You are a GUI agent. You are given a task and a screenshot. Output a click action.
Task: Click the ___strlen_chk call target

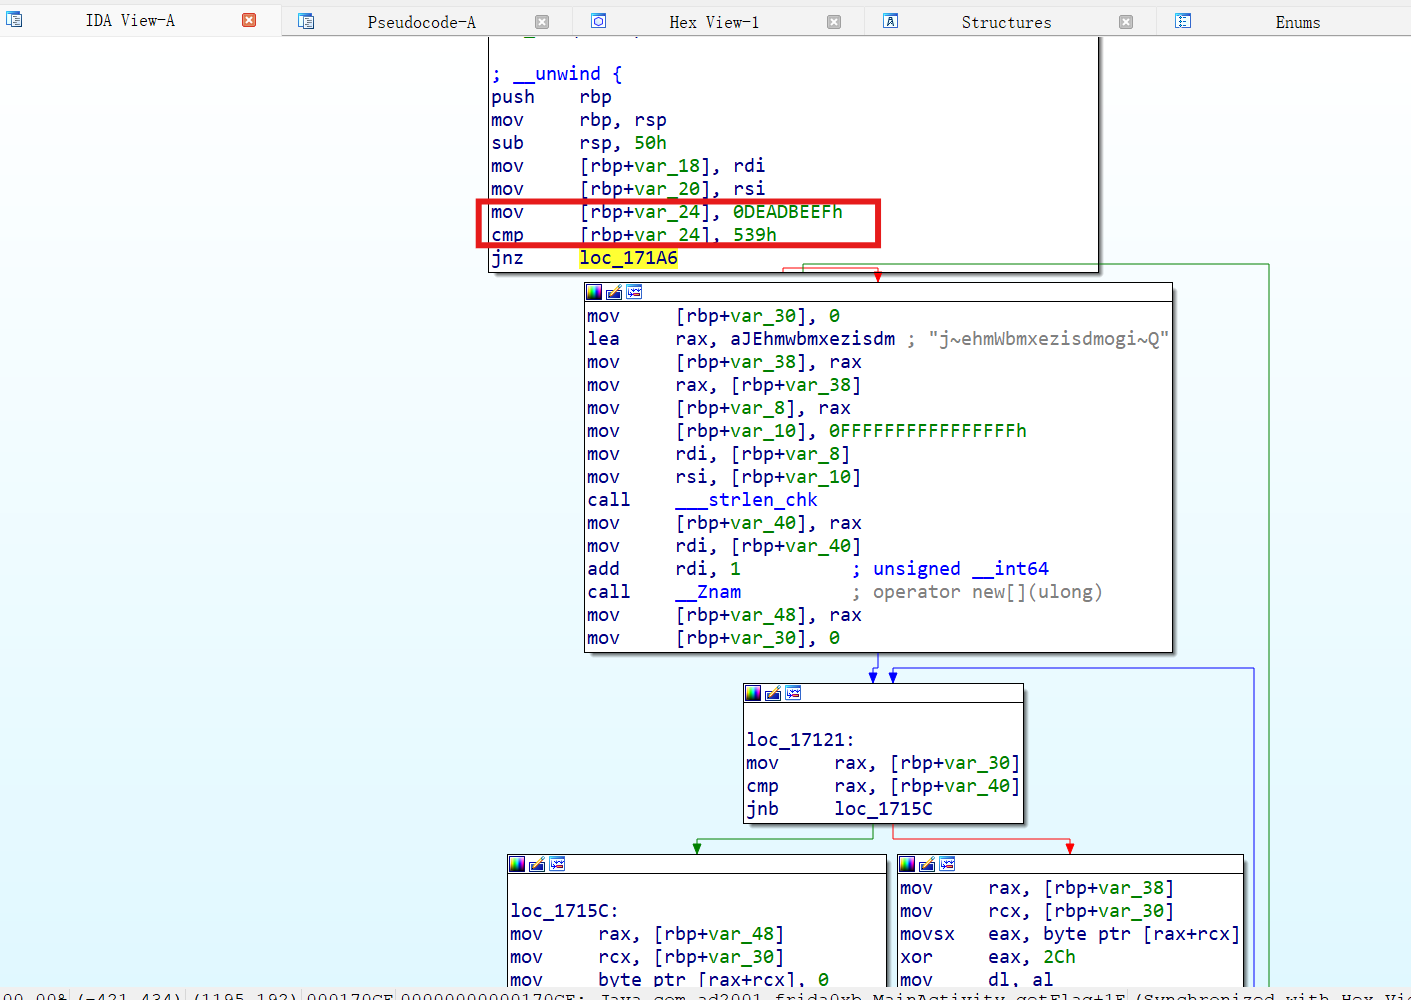(746, 500)
